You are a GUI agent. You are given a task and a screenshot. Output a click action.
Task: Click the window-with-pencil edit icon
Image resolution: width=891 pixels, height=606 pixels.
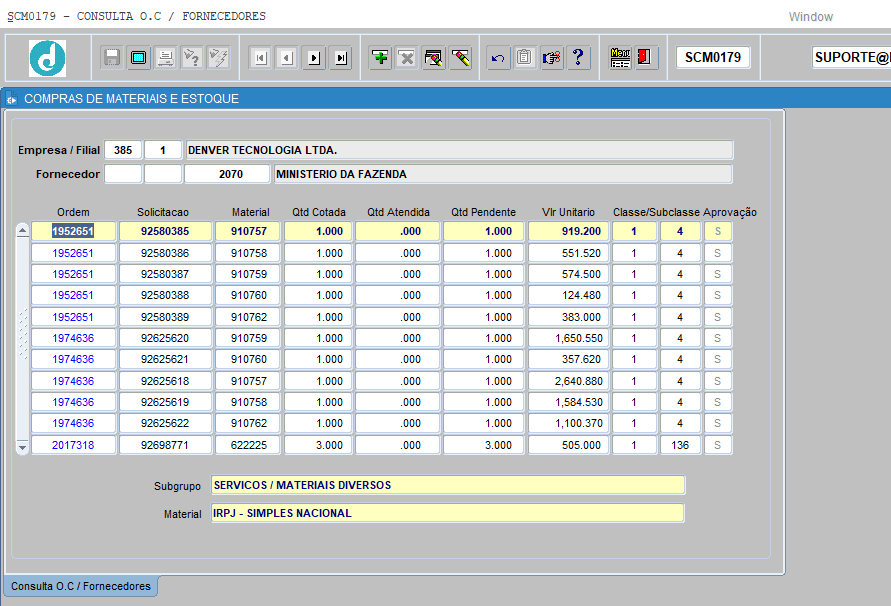[434, 58]
